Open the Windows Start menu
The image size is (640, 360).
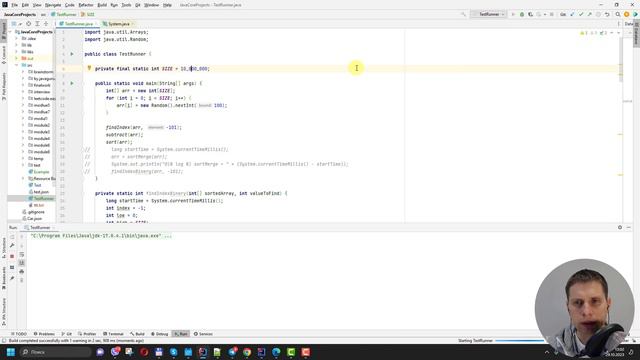tap(11, 352)
